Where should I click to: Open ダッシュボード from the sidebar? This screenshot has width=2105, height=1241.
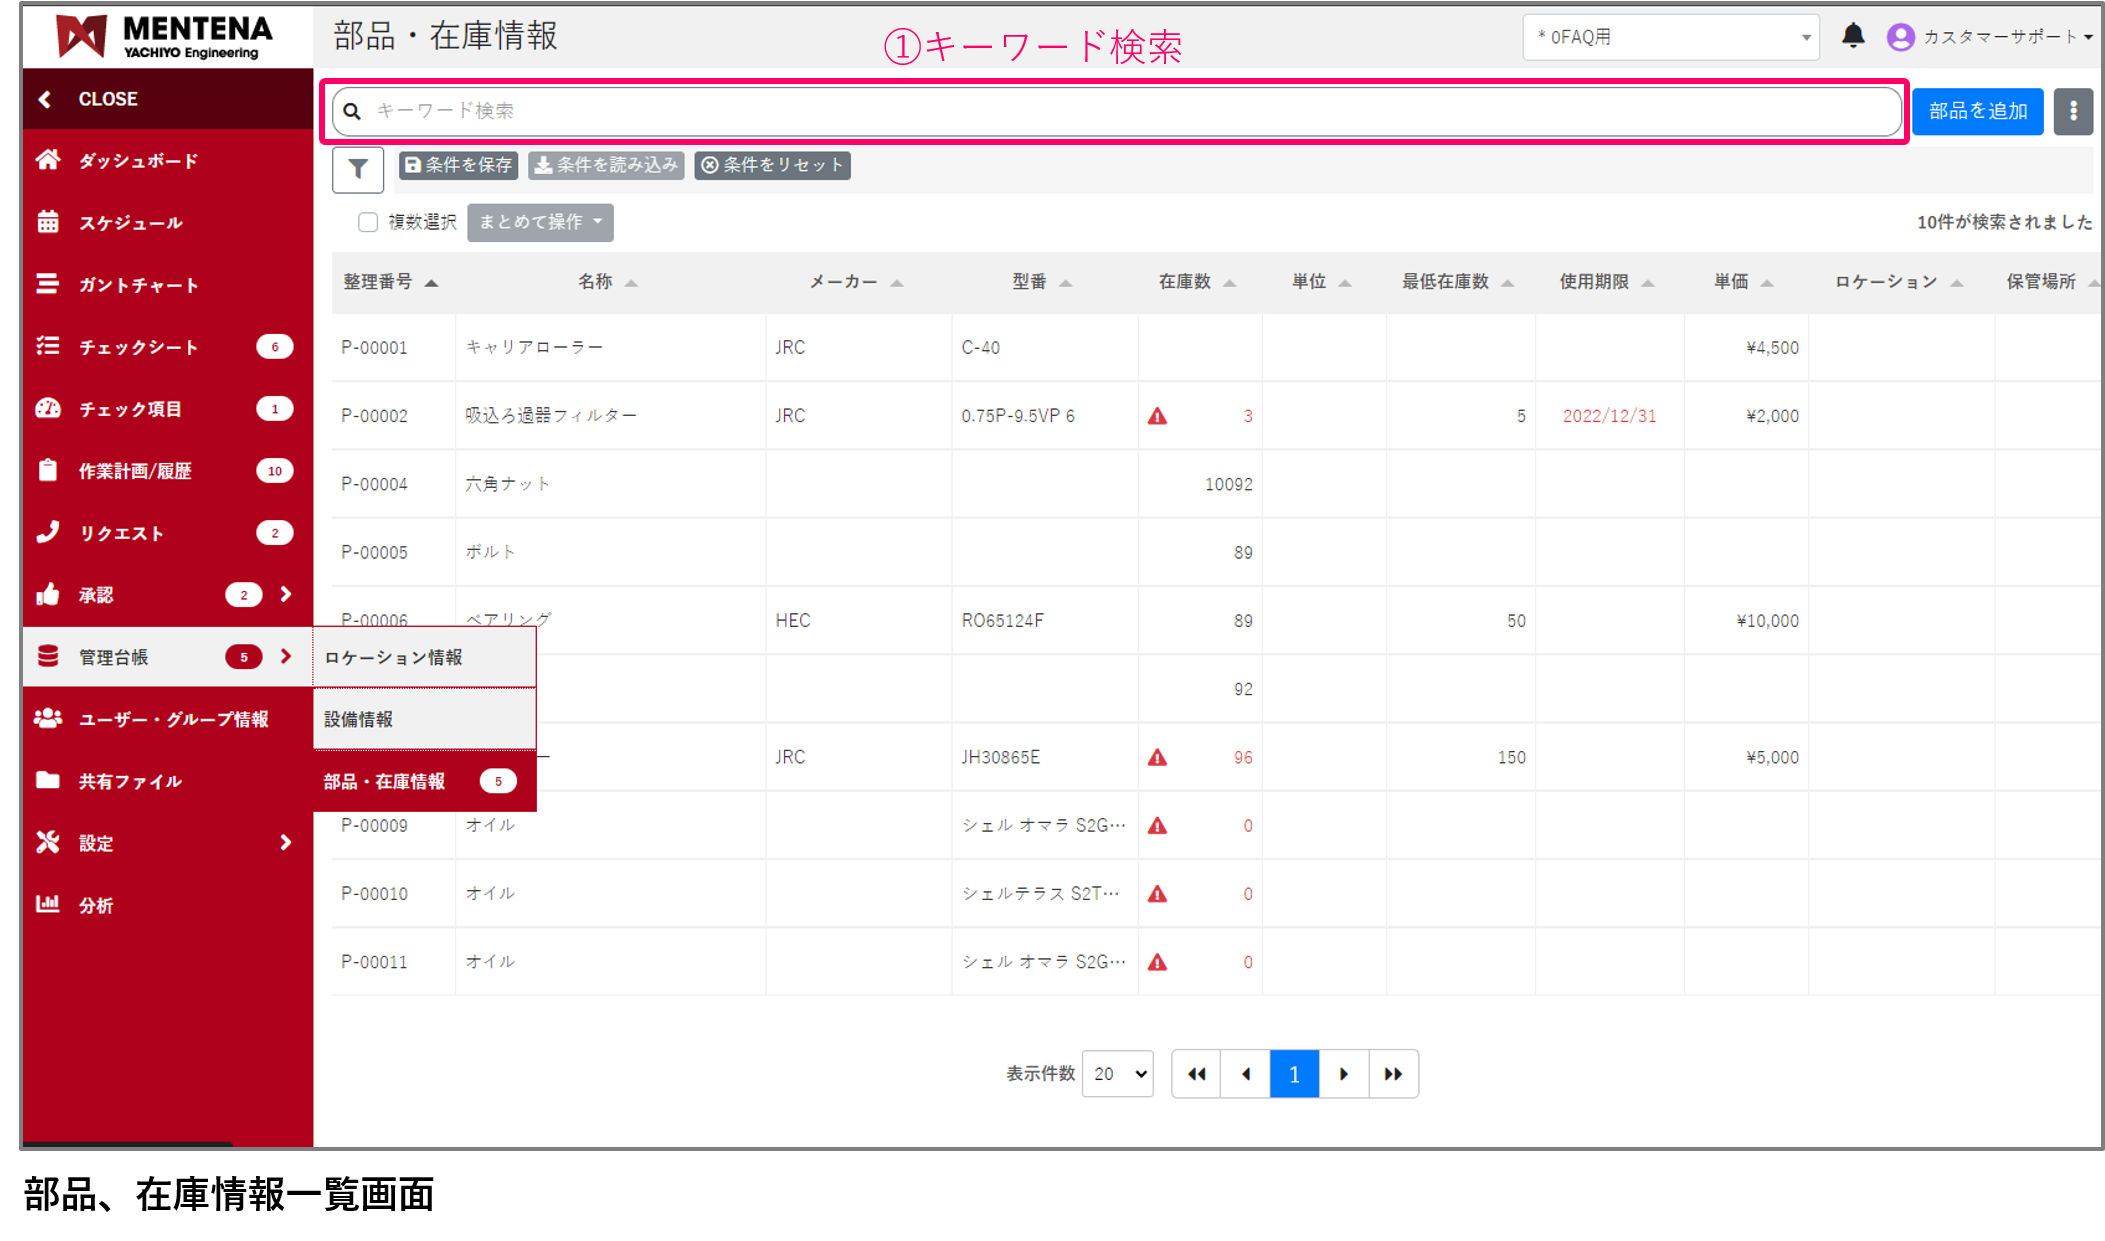pyautogui.click(x=138, y=161)
